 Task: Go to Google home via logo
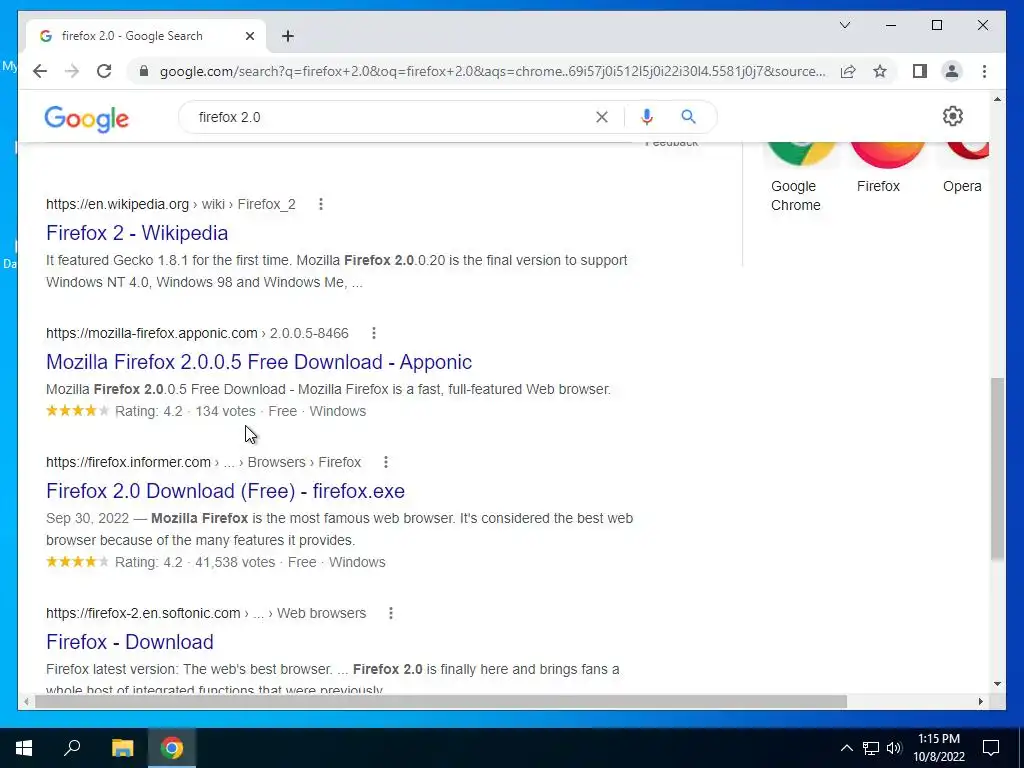point(86,118)
